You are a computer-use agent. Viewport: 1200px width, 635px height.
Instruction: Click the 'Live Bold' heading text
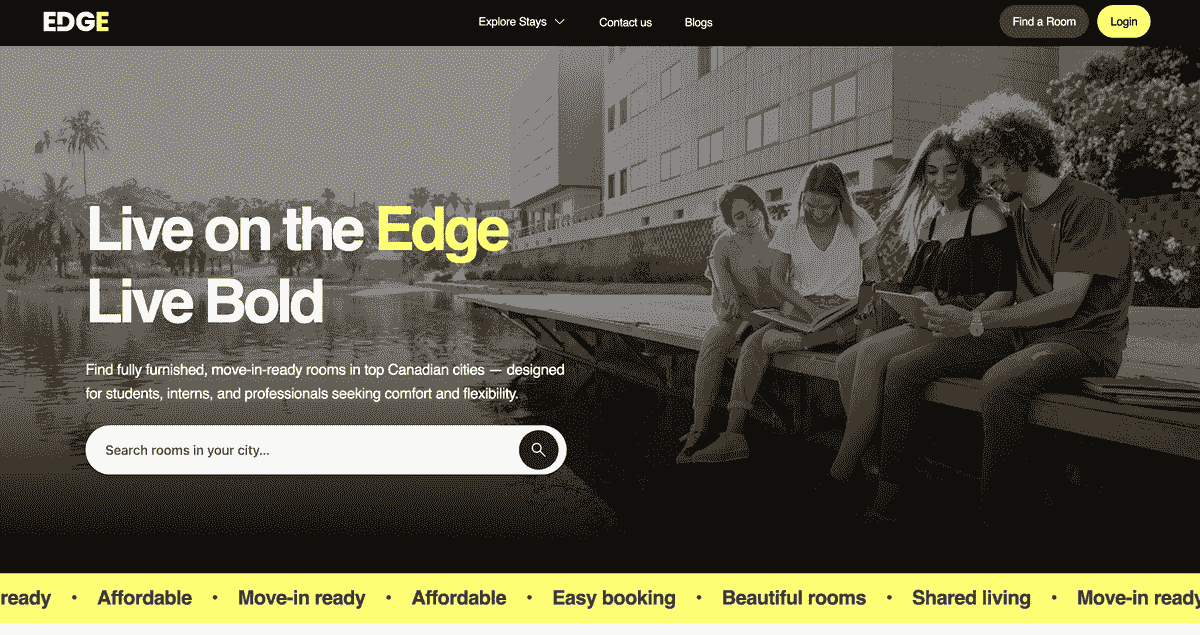click(x=206, y=301)
